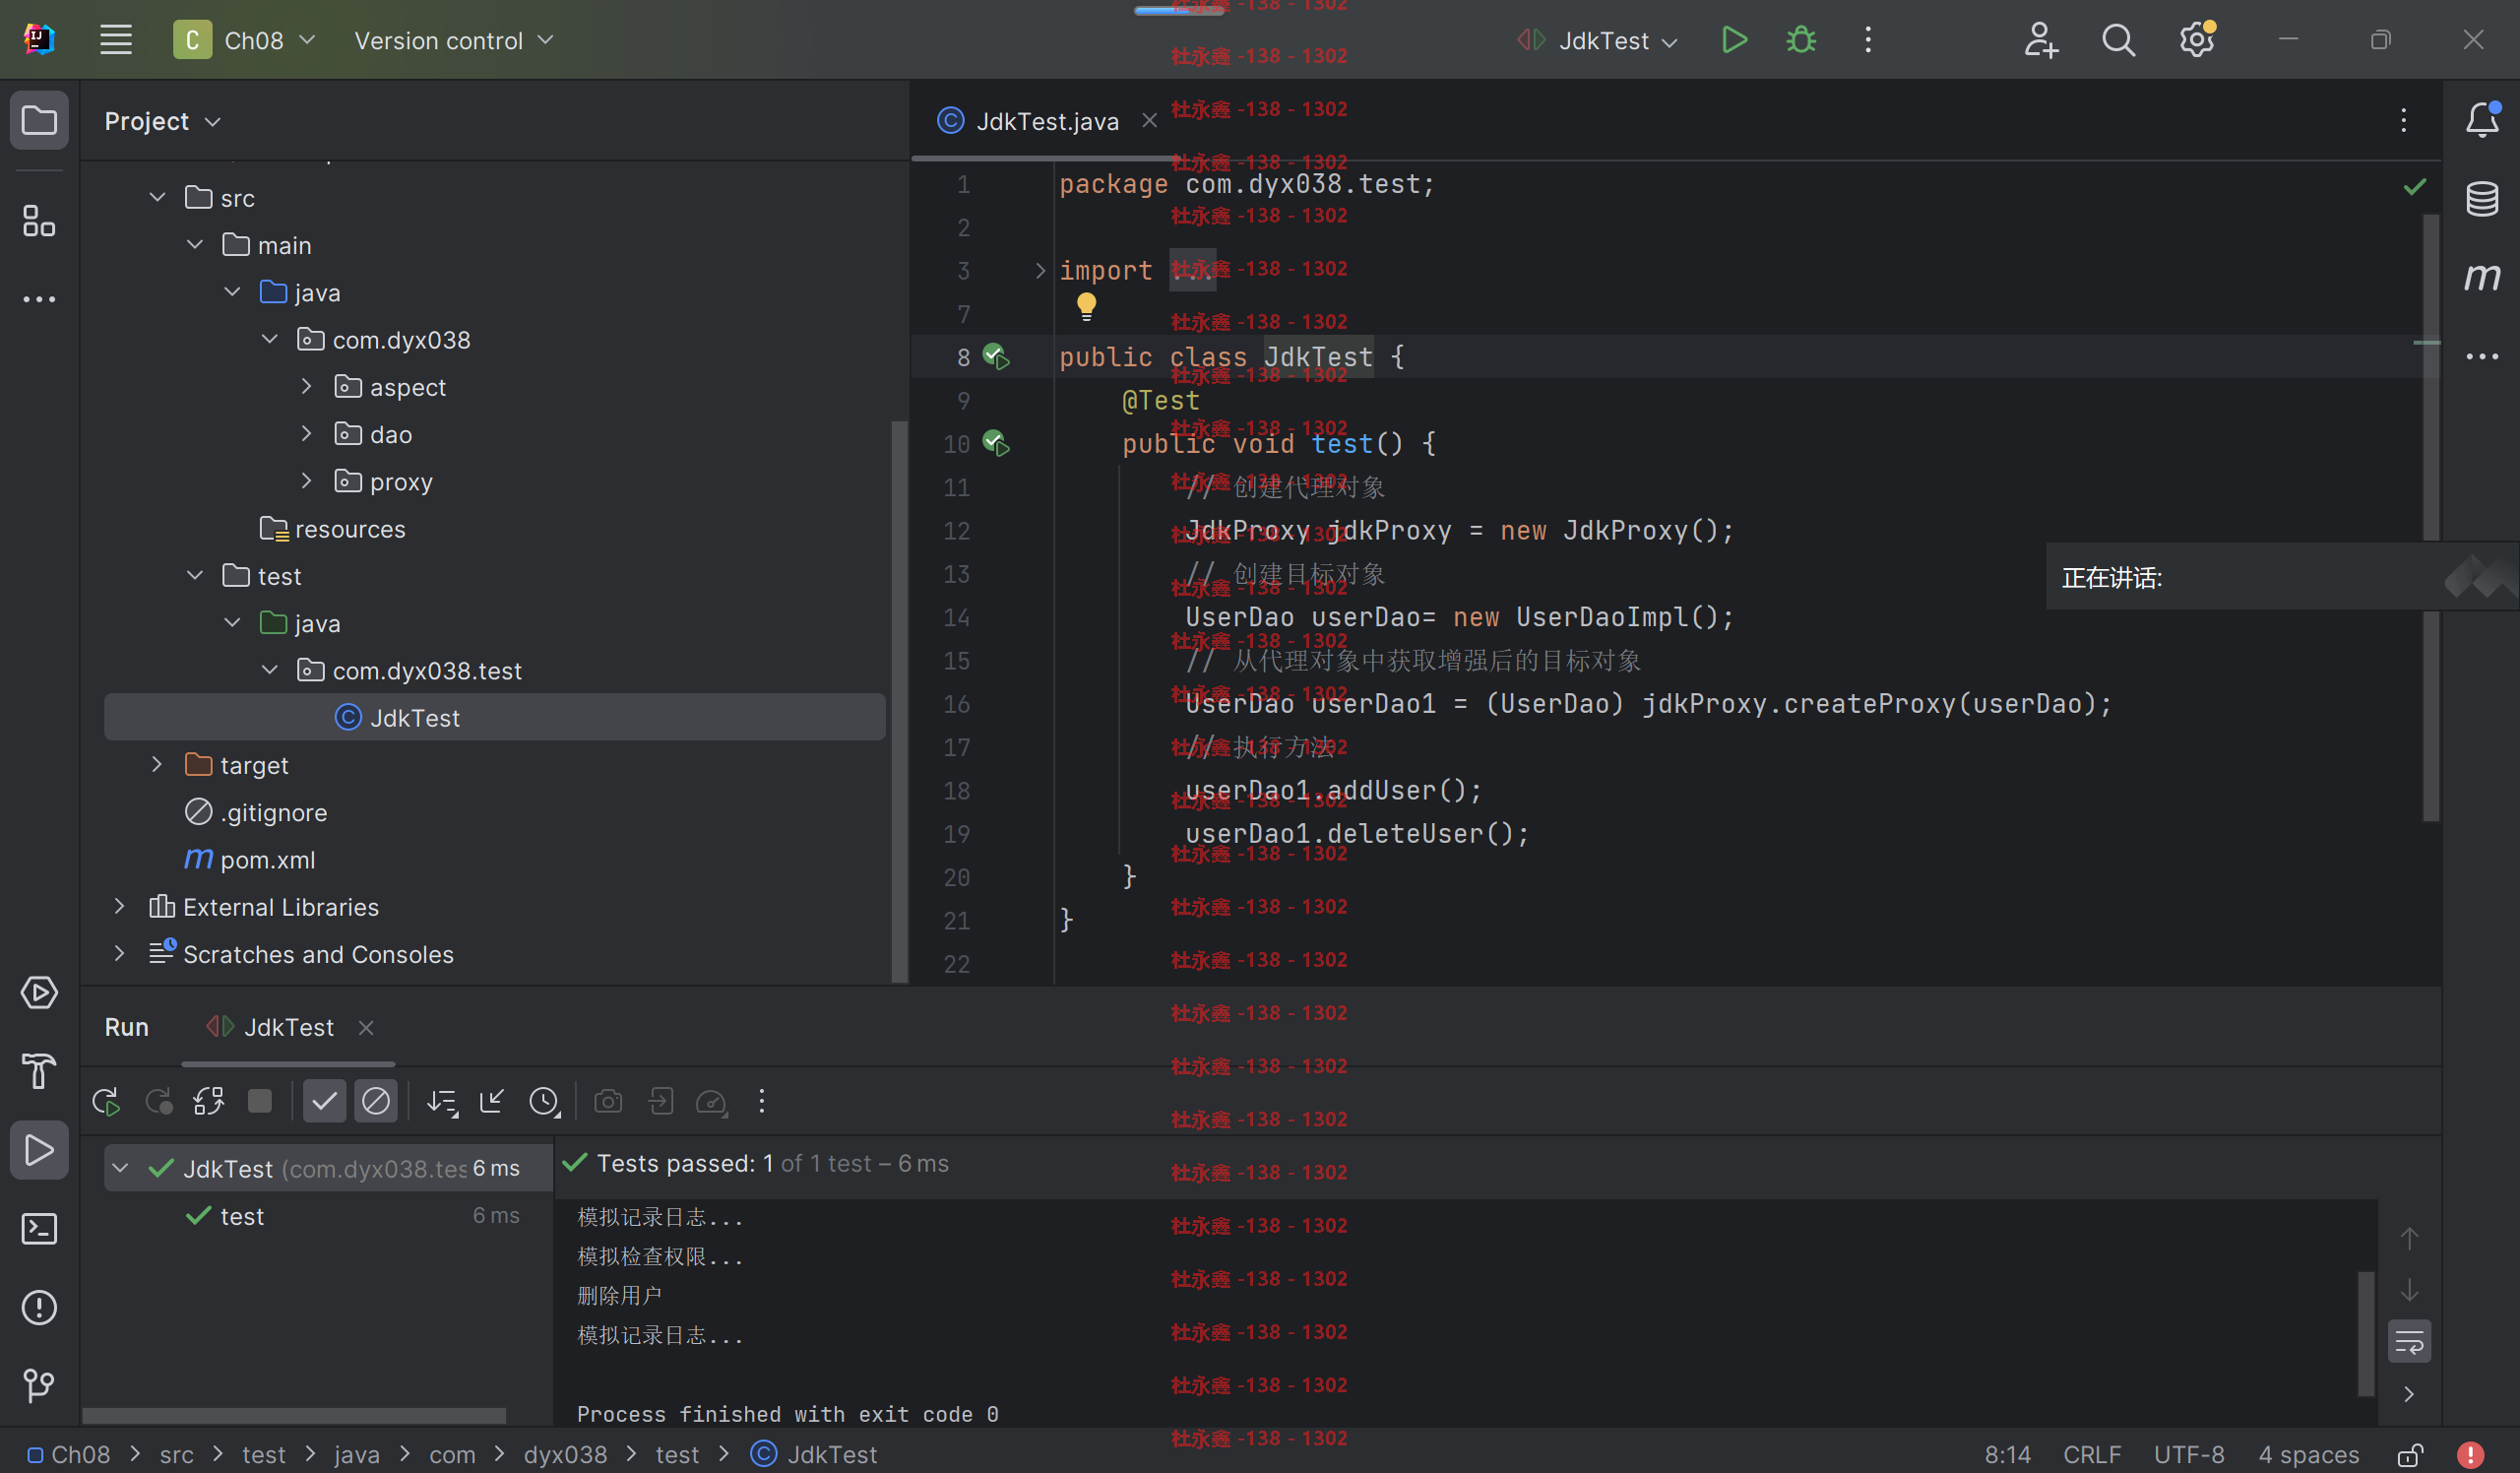This screenshot has height=1473, width=2520.
Task: Open the Code With Me add-user icon
Action: 2040,40
